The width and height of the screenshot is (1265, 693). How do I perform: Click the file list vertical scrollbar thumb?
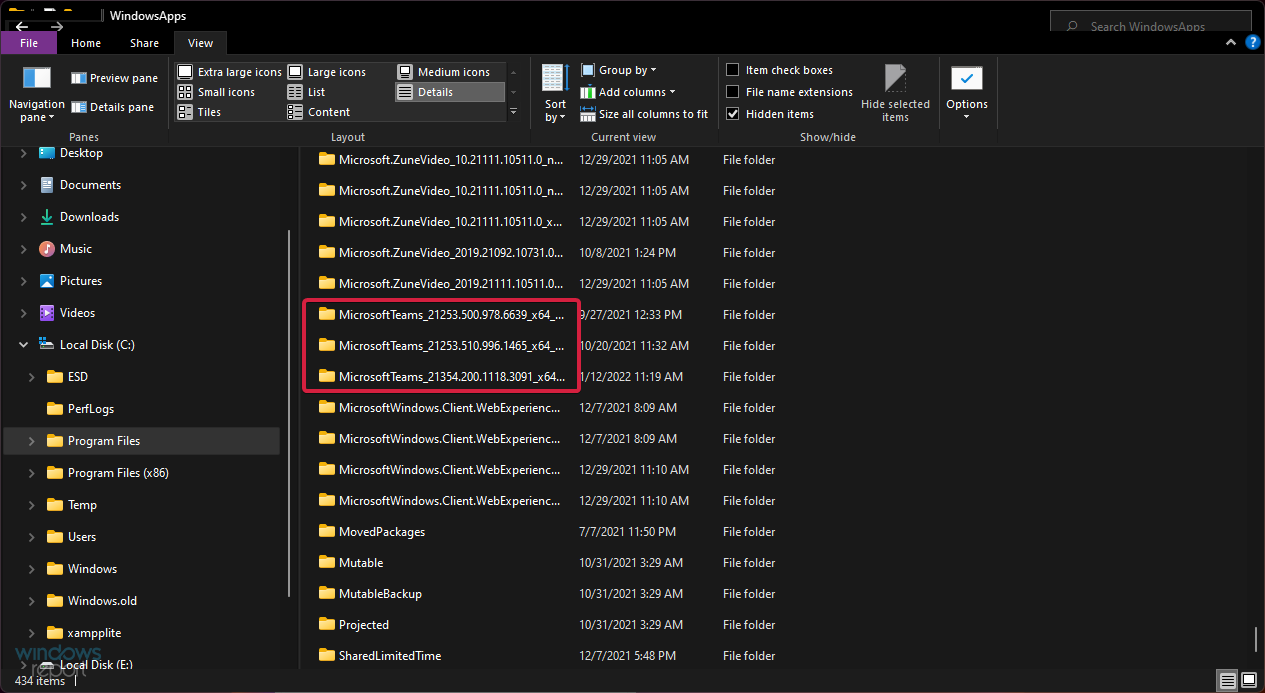1256,639
